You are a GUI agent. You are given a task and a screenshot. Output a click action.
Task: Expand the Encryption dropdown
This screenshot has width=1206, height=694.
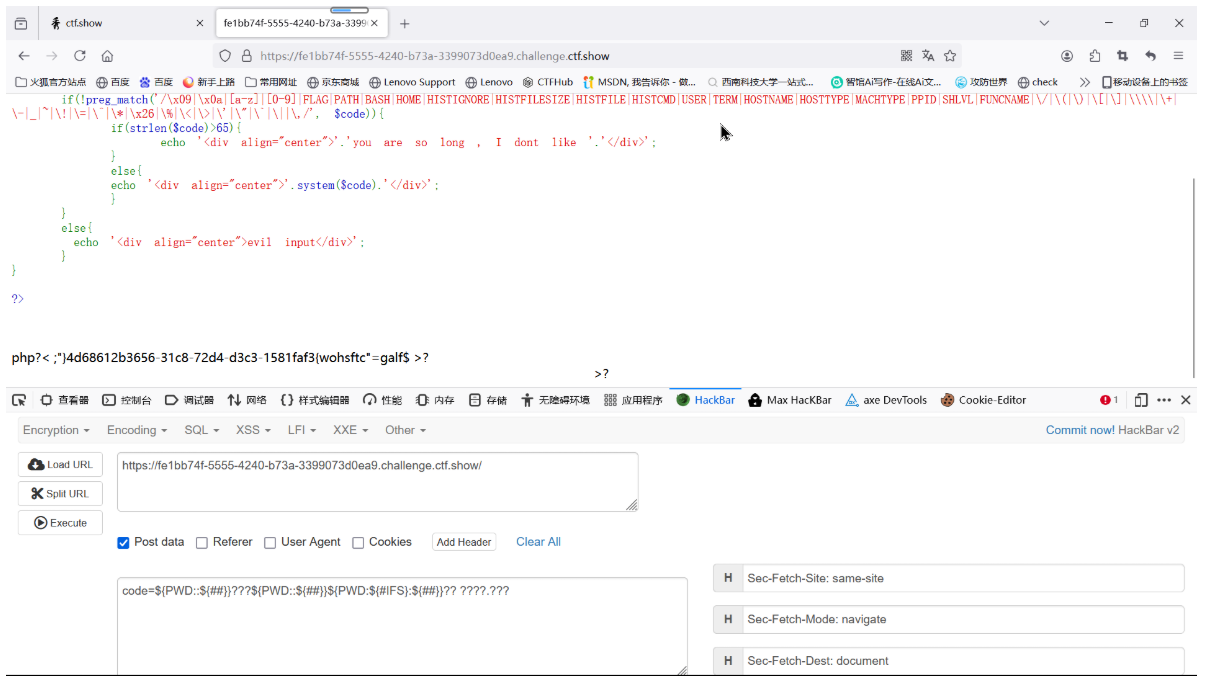click(56, 430)
